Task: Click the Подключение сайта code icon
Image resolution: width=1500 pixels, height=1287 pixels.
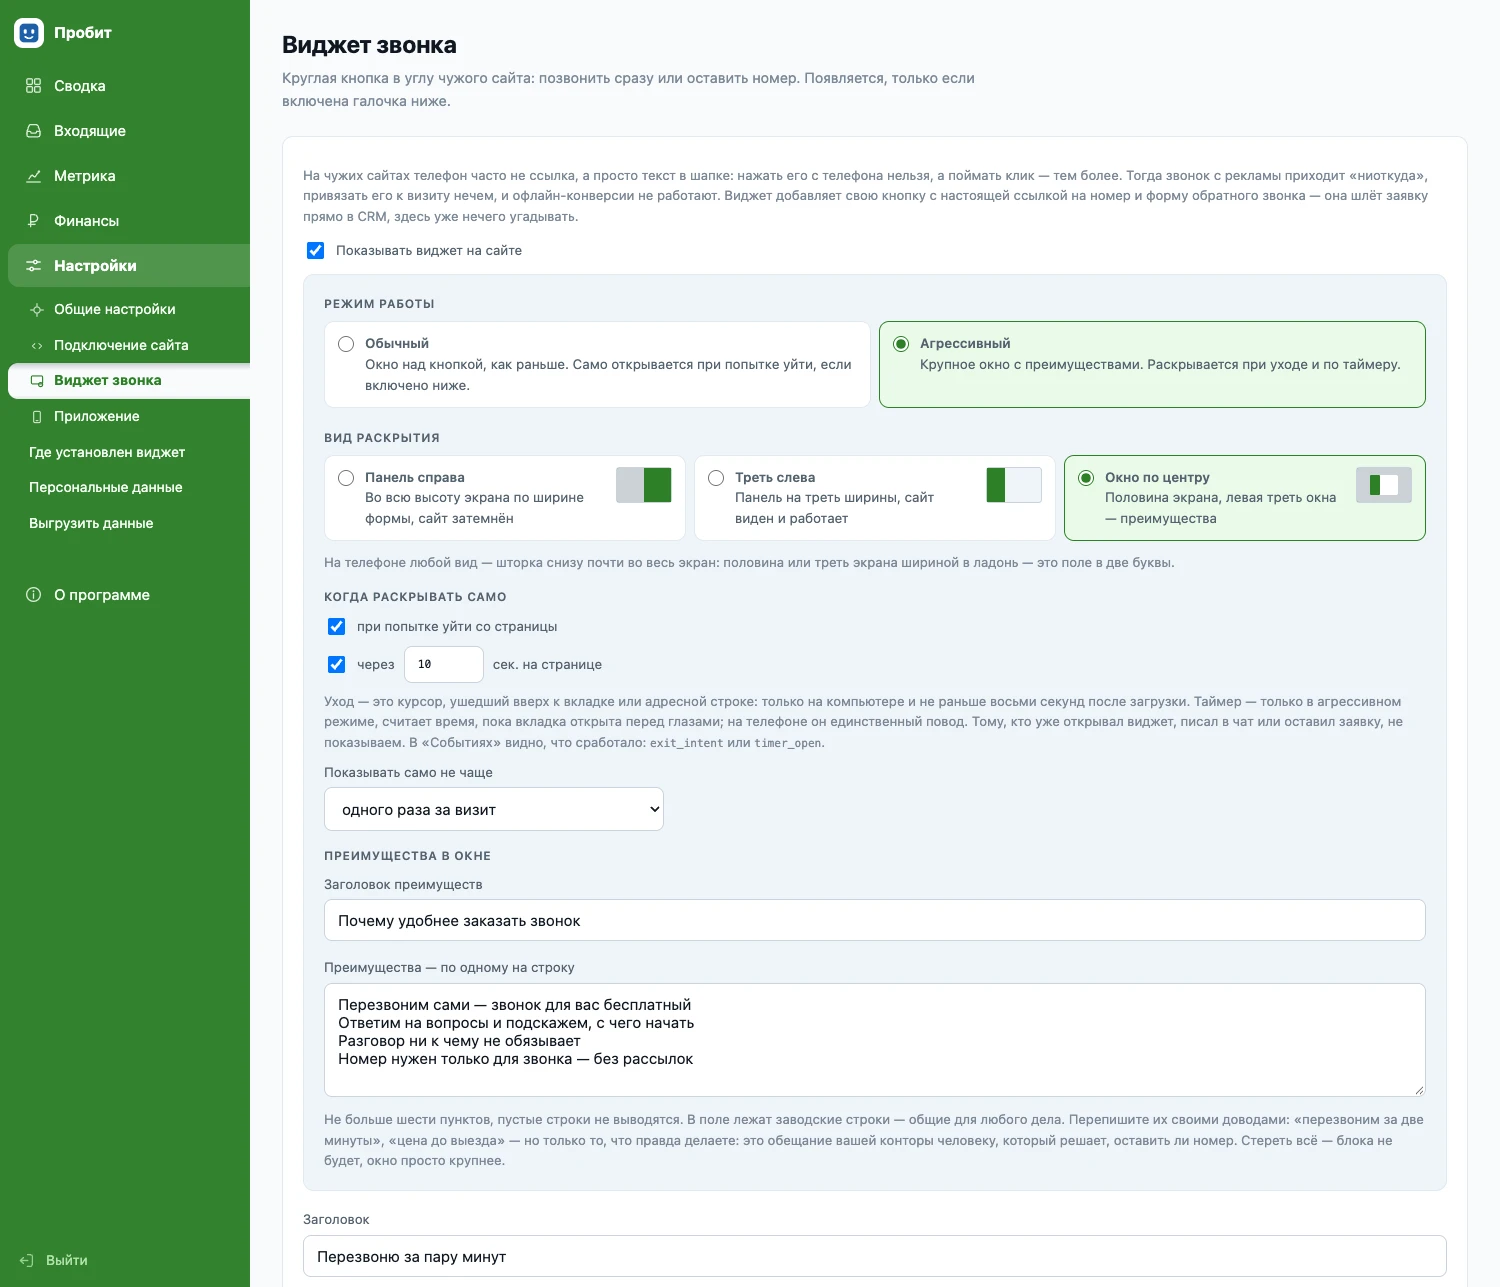Action: tap(37, 346)
